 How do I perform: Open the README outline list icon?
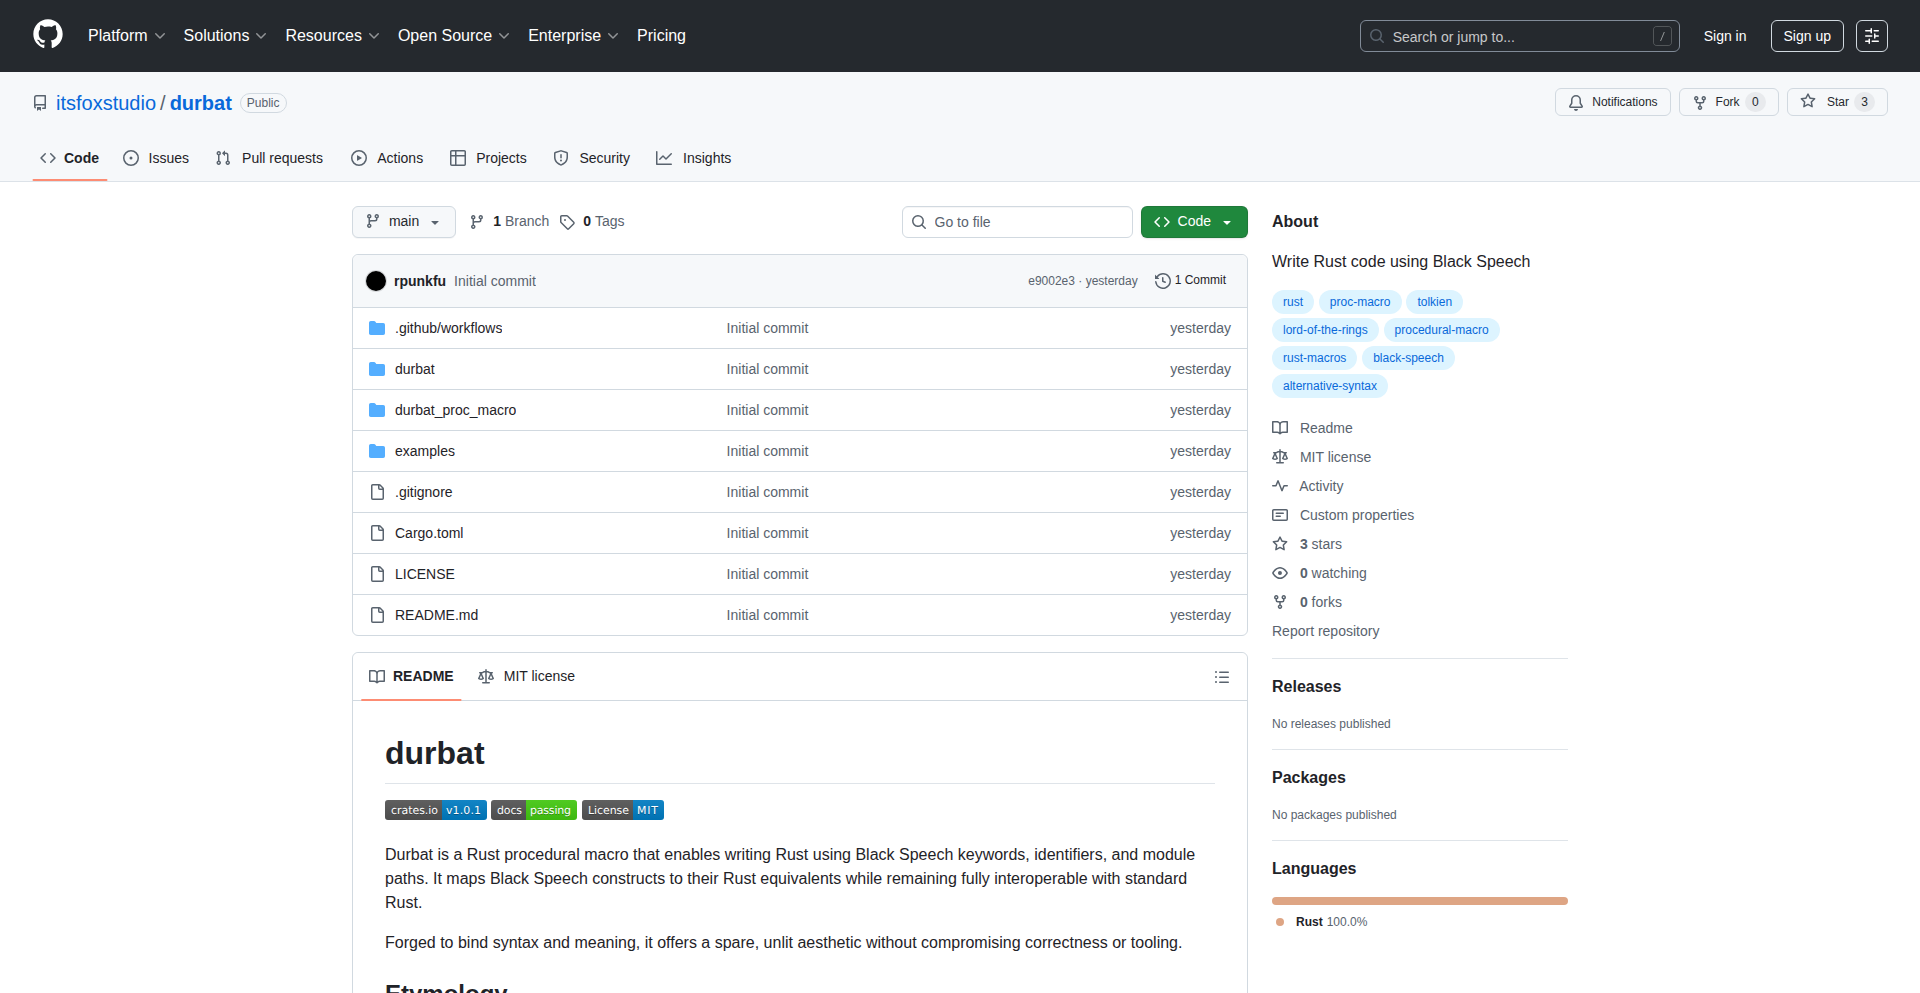(x=1221, y=677)
